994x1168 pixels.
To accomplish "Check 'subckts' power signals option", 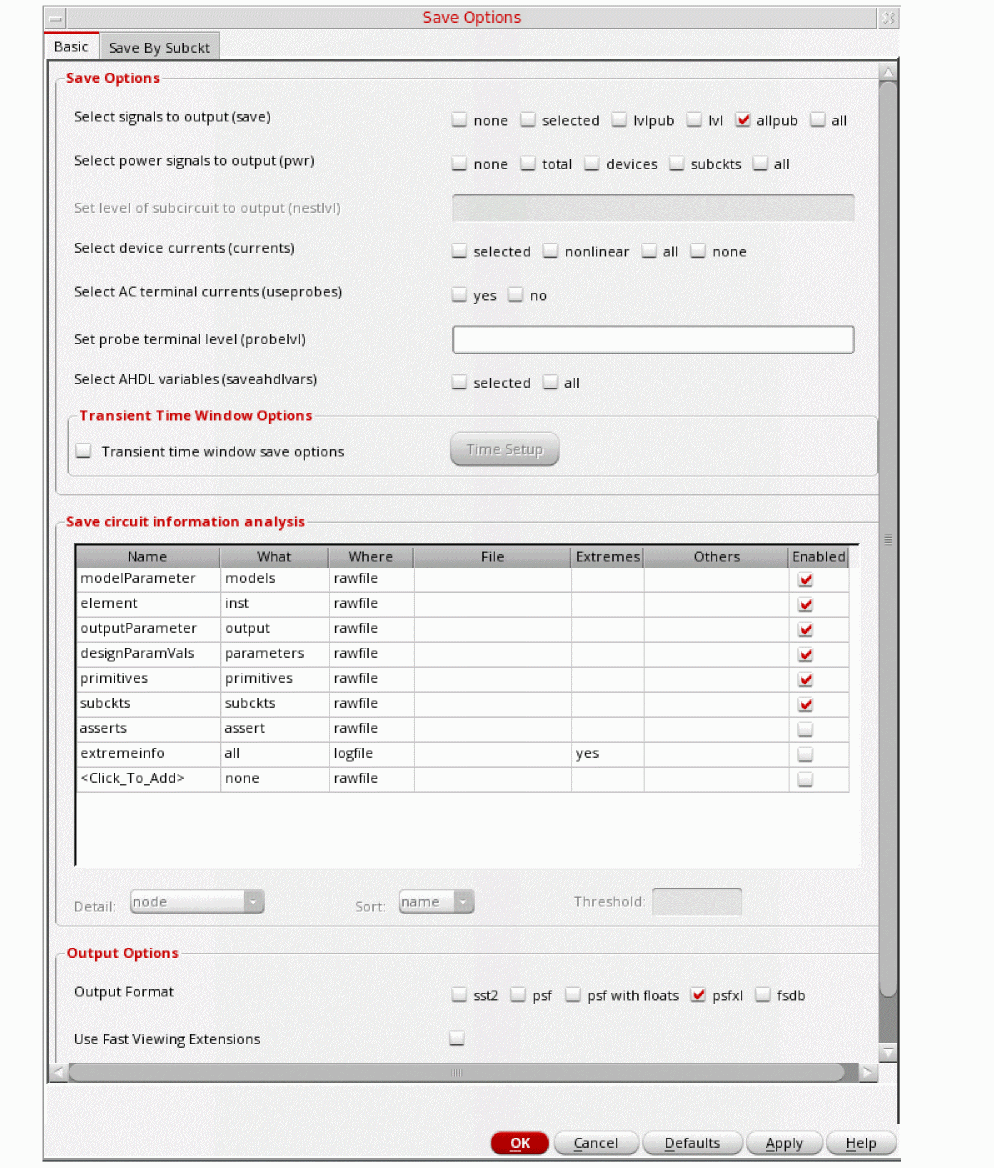I will click(x=677, y=163).
